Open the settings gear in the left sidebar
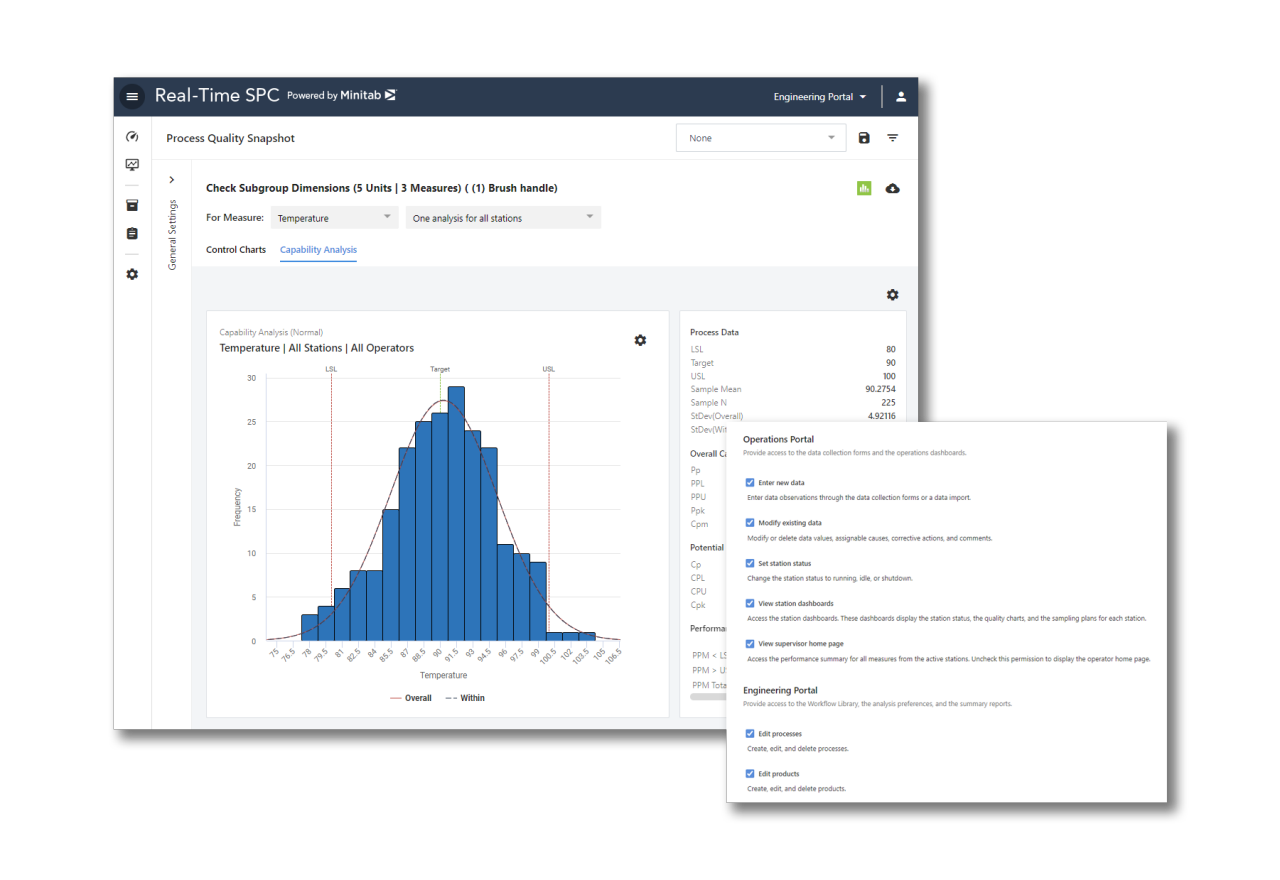1280x880 pixels. [132, 273]
